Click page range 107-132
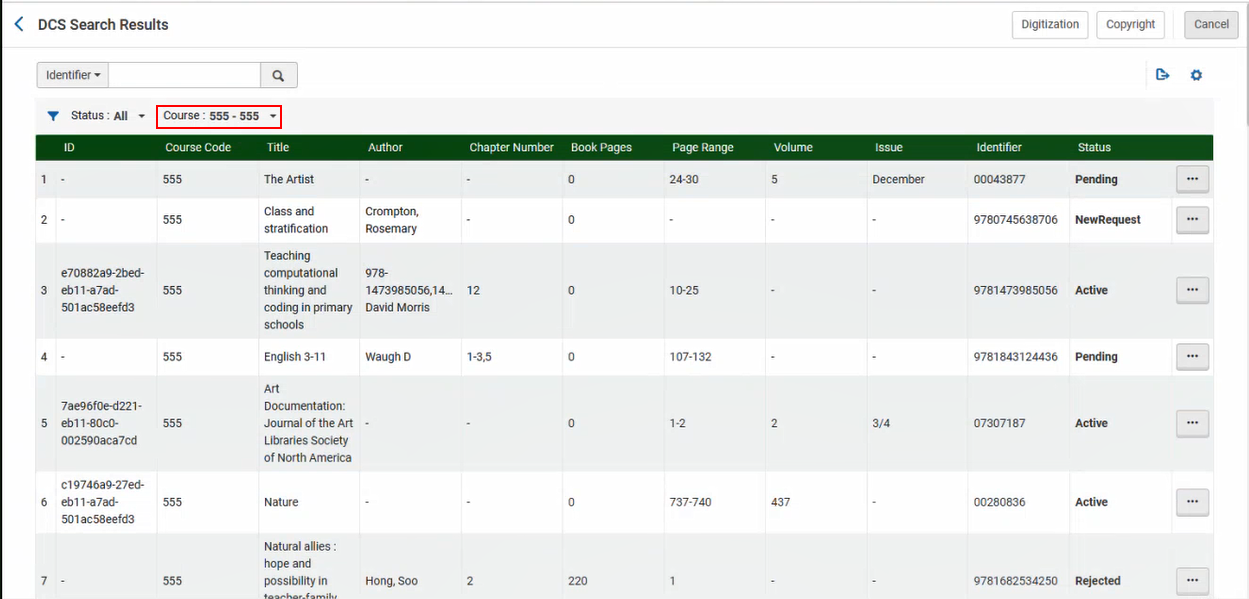1249x599 pixels. [691, 356]
